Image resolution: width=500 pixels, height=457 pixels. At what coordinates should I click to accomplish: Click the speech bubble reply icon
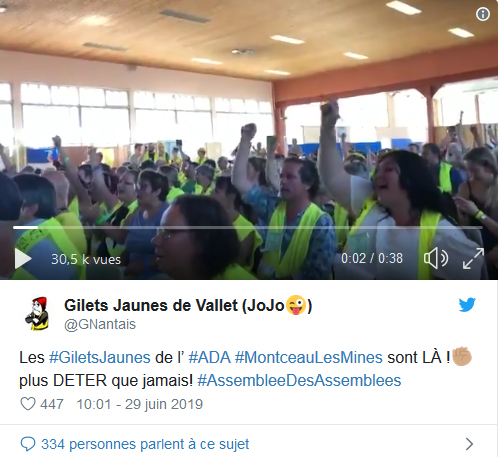[x=28, y=444]
